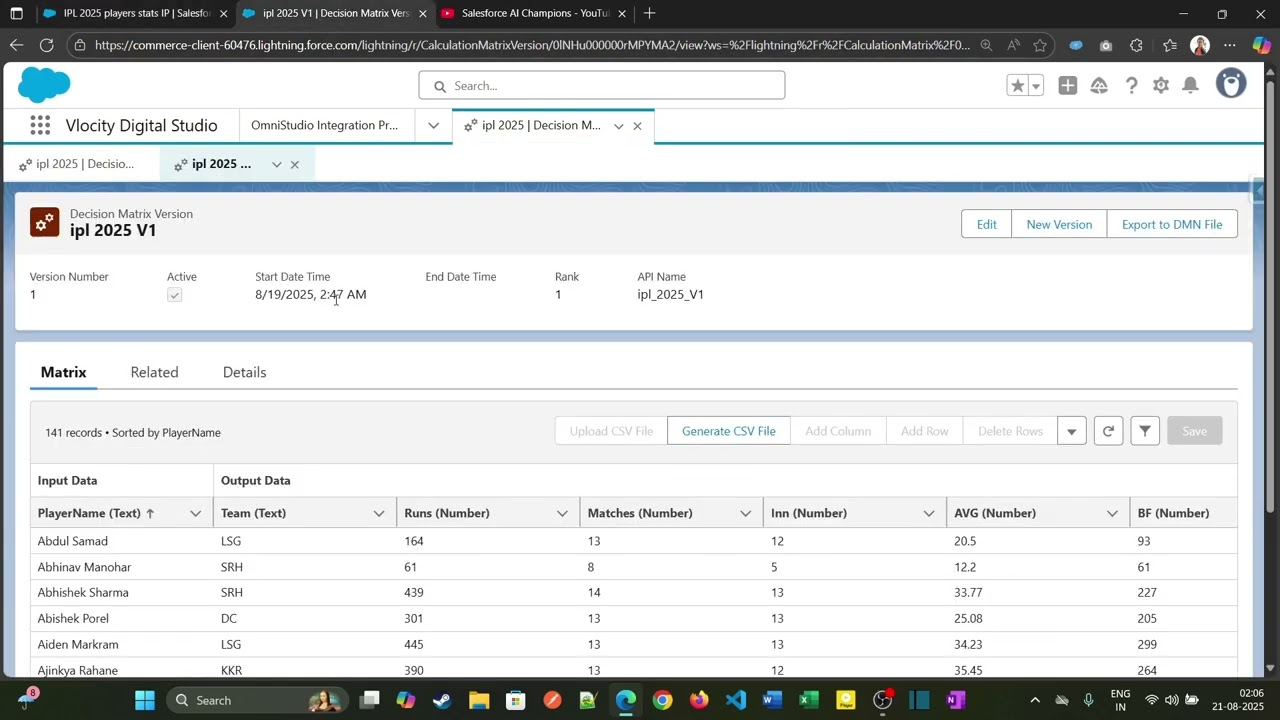The height and width of the screenshot is (720, 1280).
Task: Open the user profile Astro avatar
Action: 1231,84
